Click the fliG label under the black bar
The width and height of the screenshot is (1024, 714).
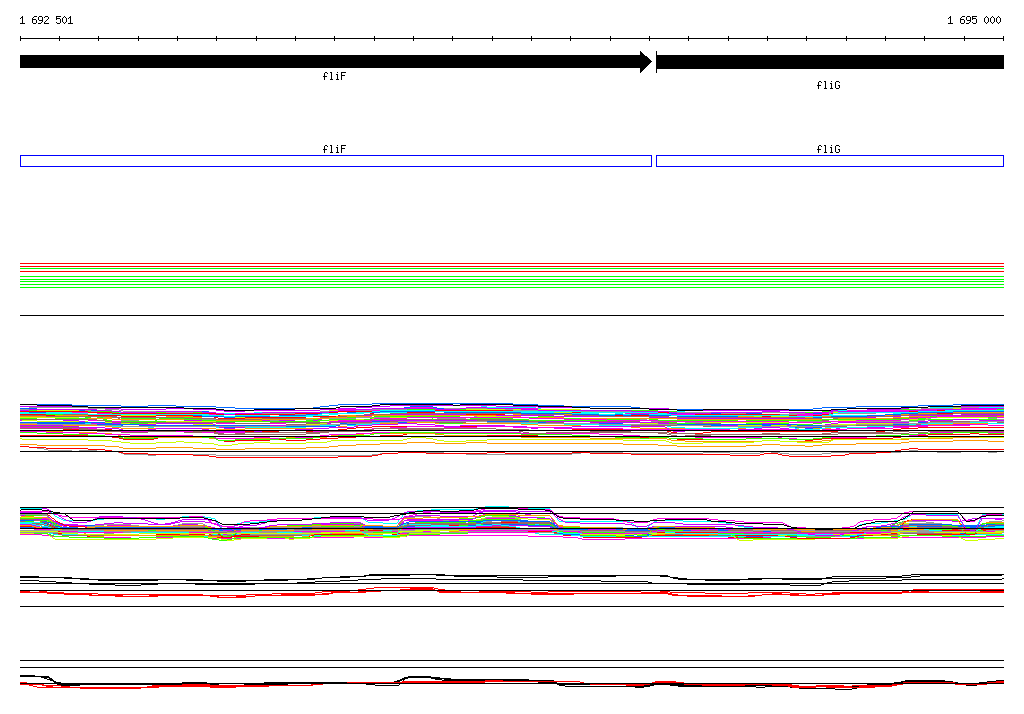click(x=828, y=86)
